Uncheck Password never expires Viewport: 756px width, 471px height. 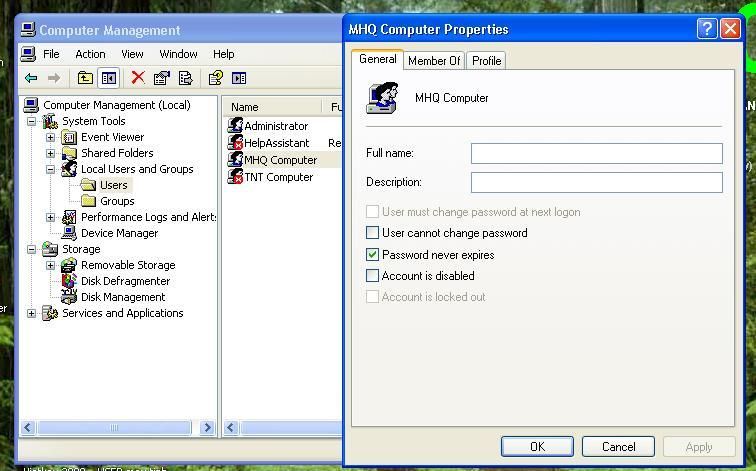click(x=373, y=255)
